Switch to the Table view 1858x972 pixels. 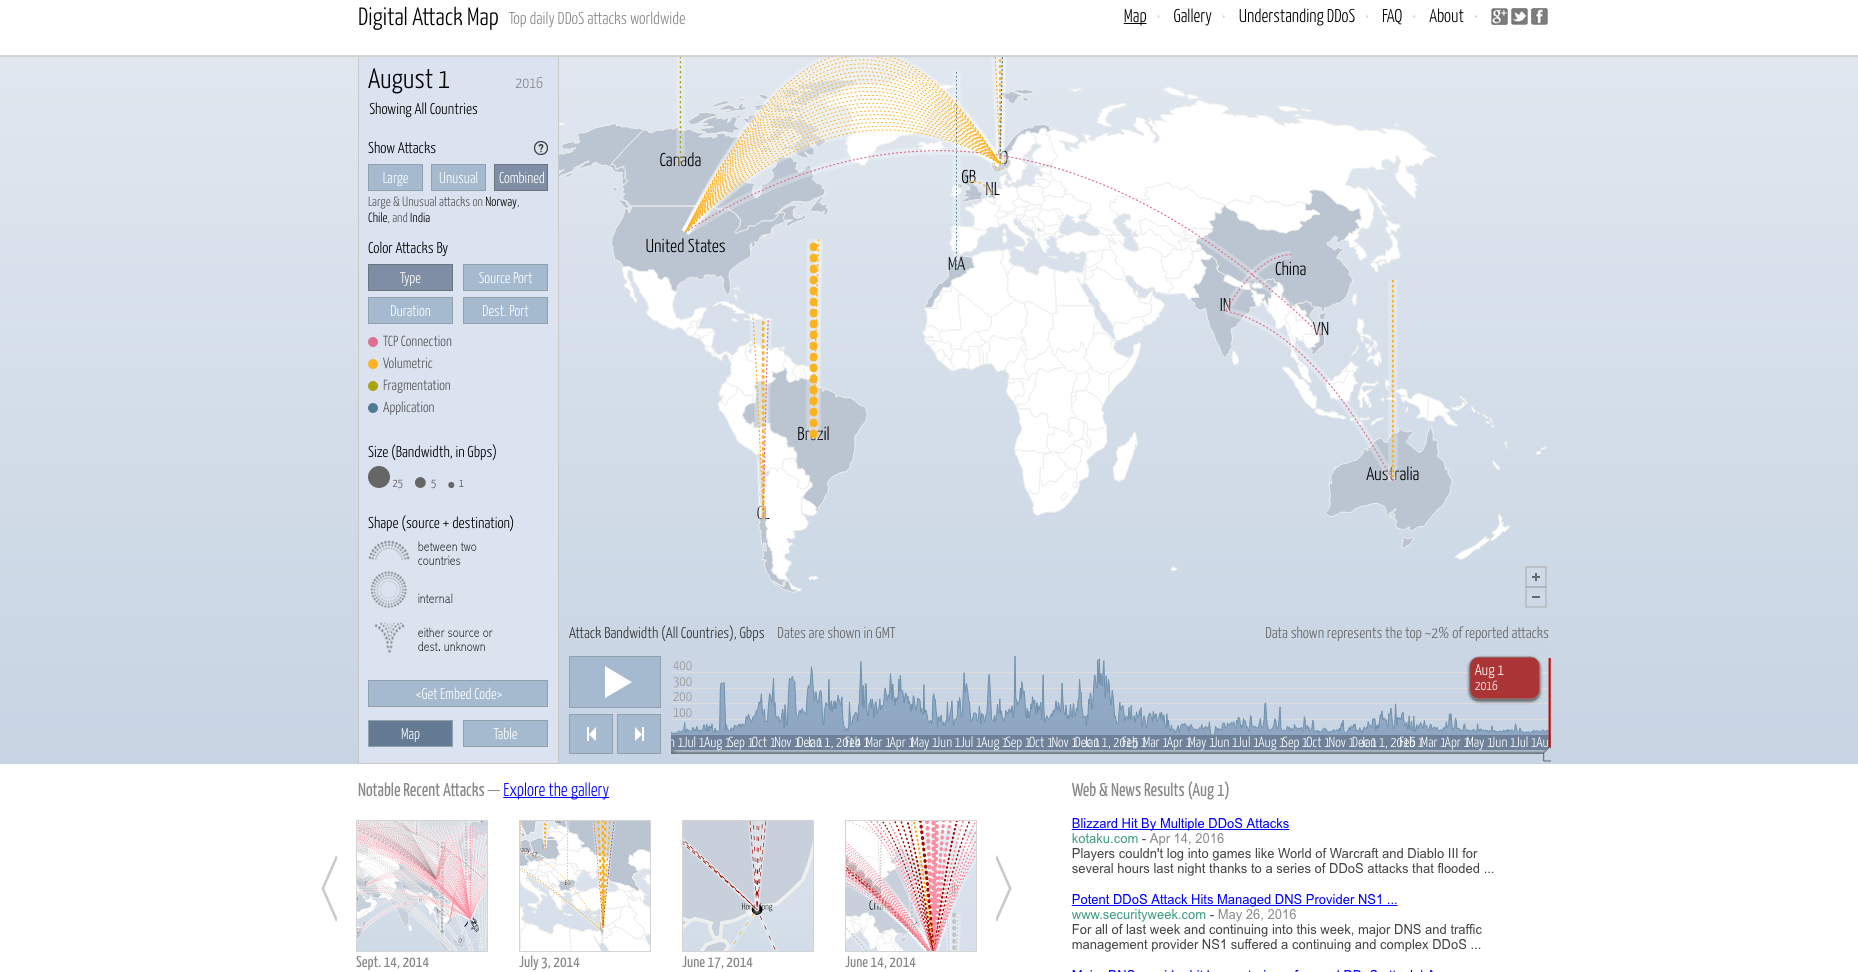[505, 733]
